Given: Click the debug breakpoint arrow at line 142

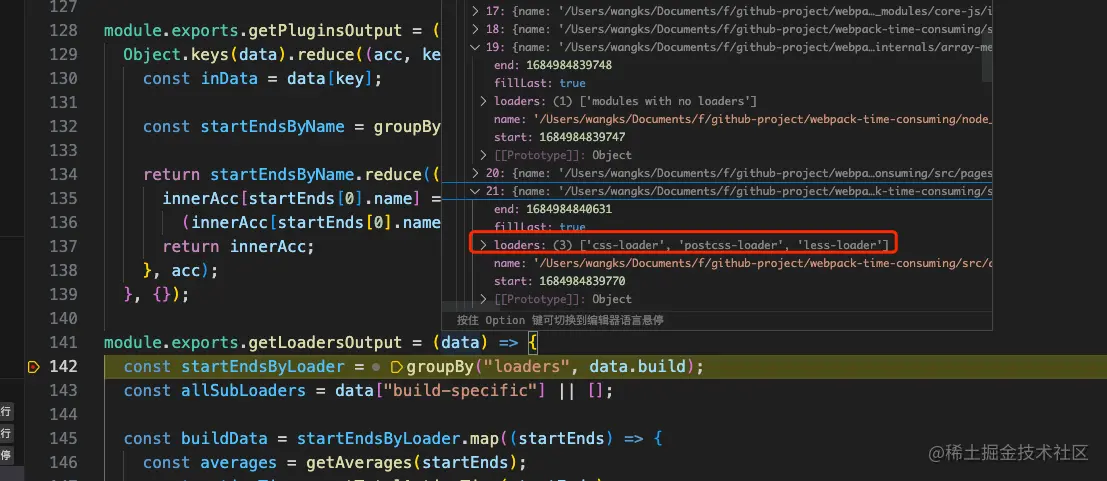Looking at the screenshot, I should (x=33, y=367).
